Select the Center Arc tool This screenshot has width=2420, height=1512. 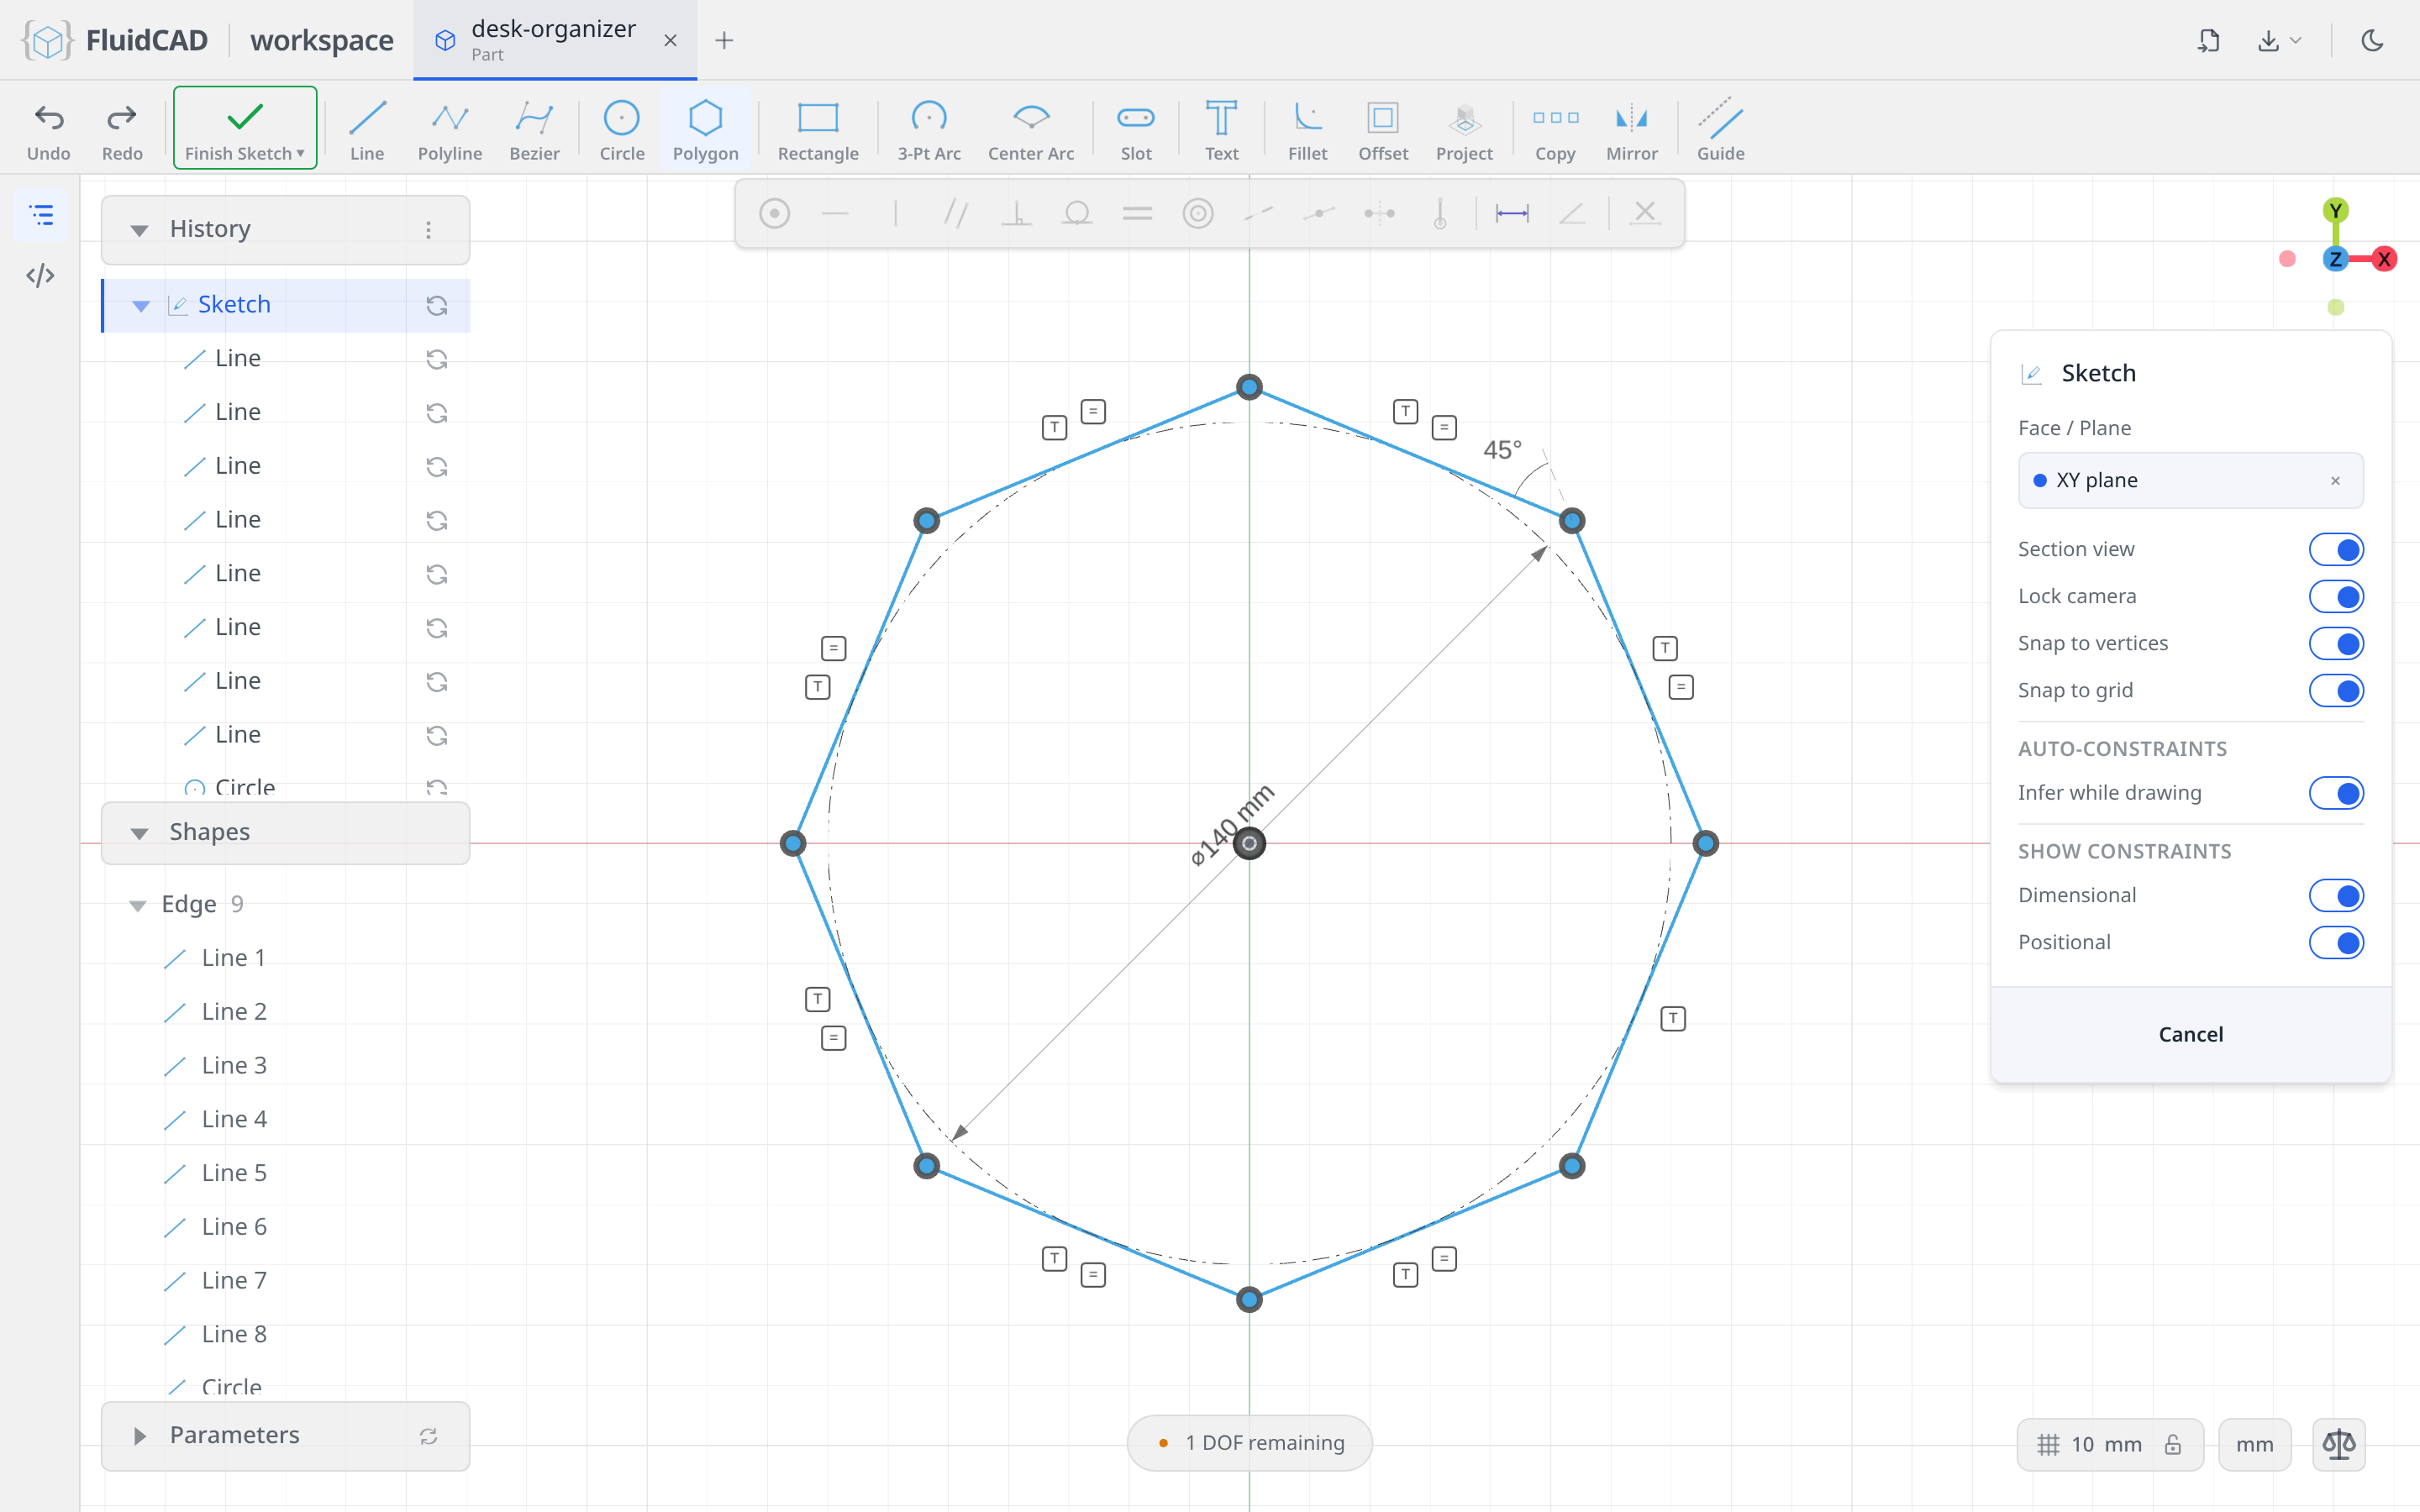(1031, 130)
